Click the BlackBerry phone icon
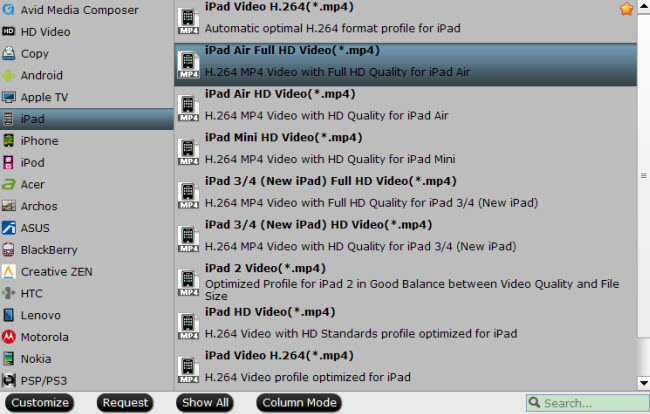 [8, 250]
